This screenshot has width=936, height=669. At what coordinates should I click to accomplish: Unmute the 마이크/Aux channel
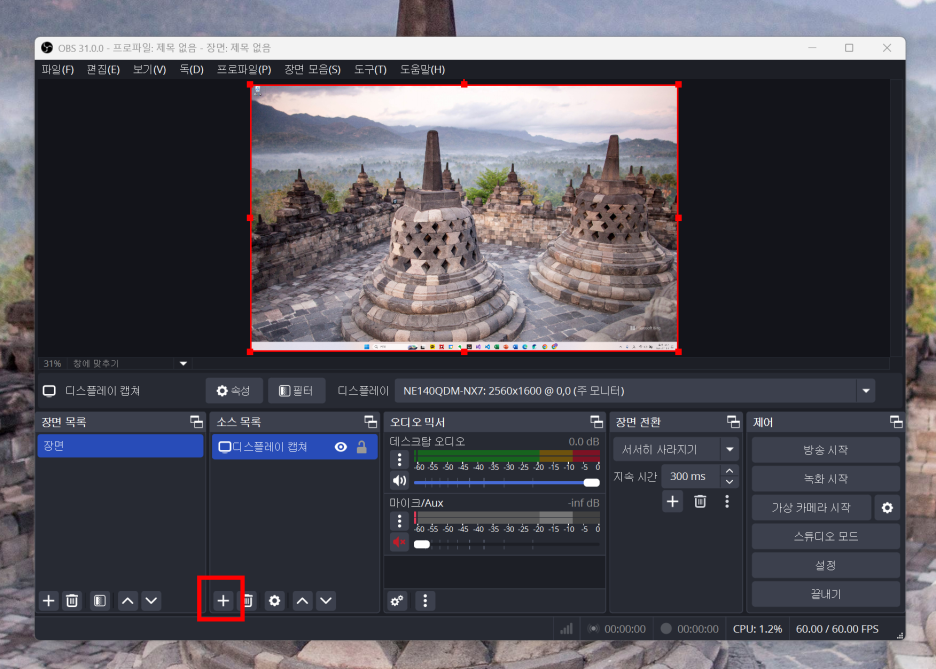(399, 542)
